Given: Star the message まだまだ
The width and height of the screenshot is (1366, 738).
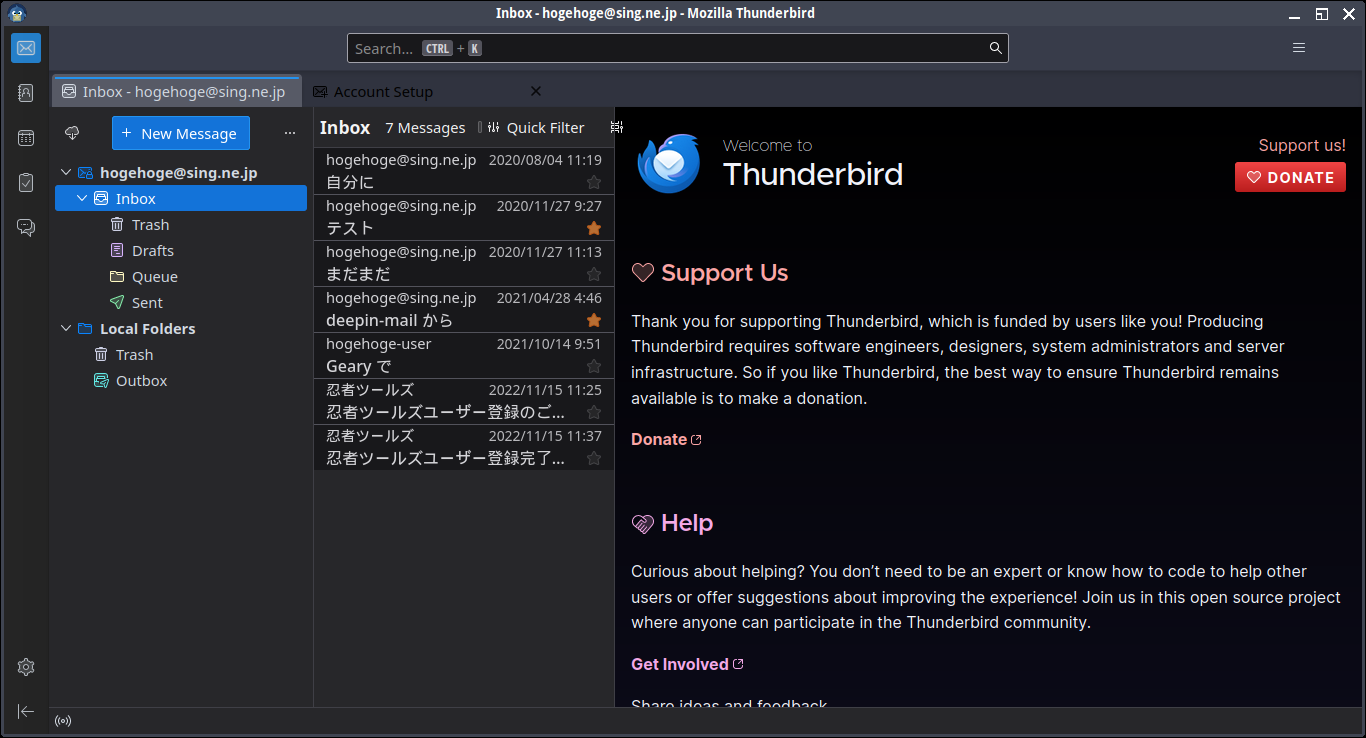Looking at the screenshot, I should click(x=594, y=274).
